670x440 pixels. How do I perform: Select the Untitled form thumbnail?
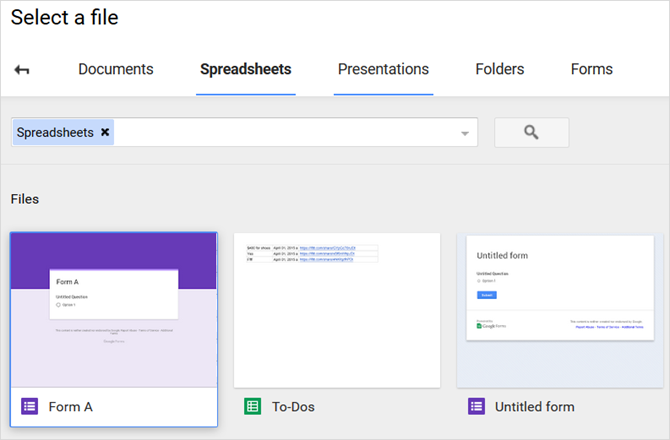pos(560,310)
